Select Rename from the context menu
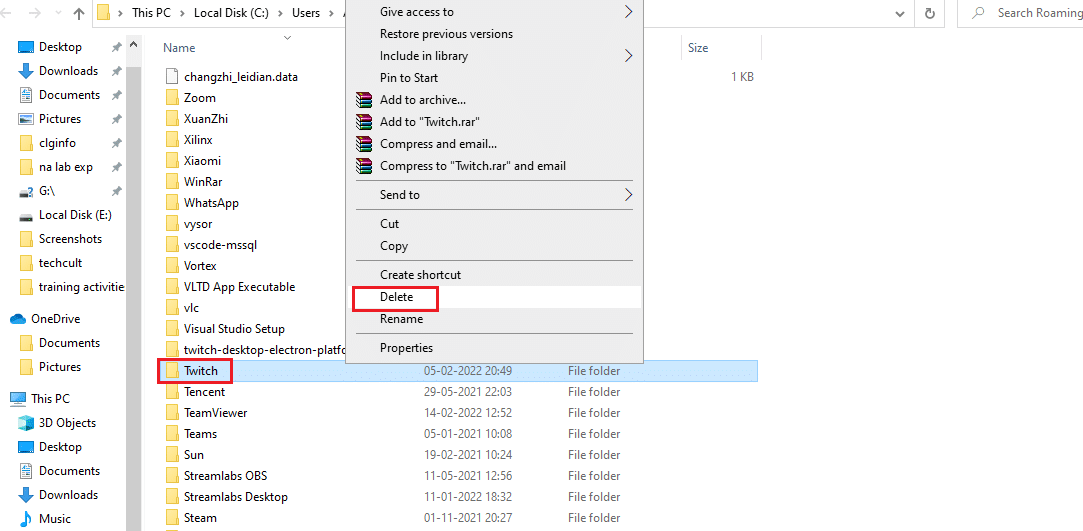The width and height of the screenshot is (1083, 531). click(x=401, y=319)
